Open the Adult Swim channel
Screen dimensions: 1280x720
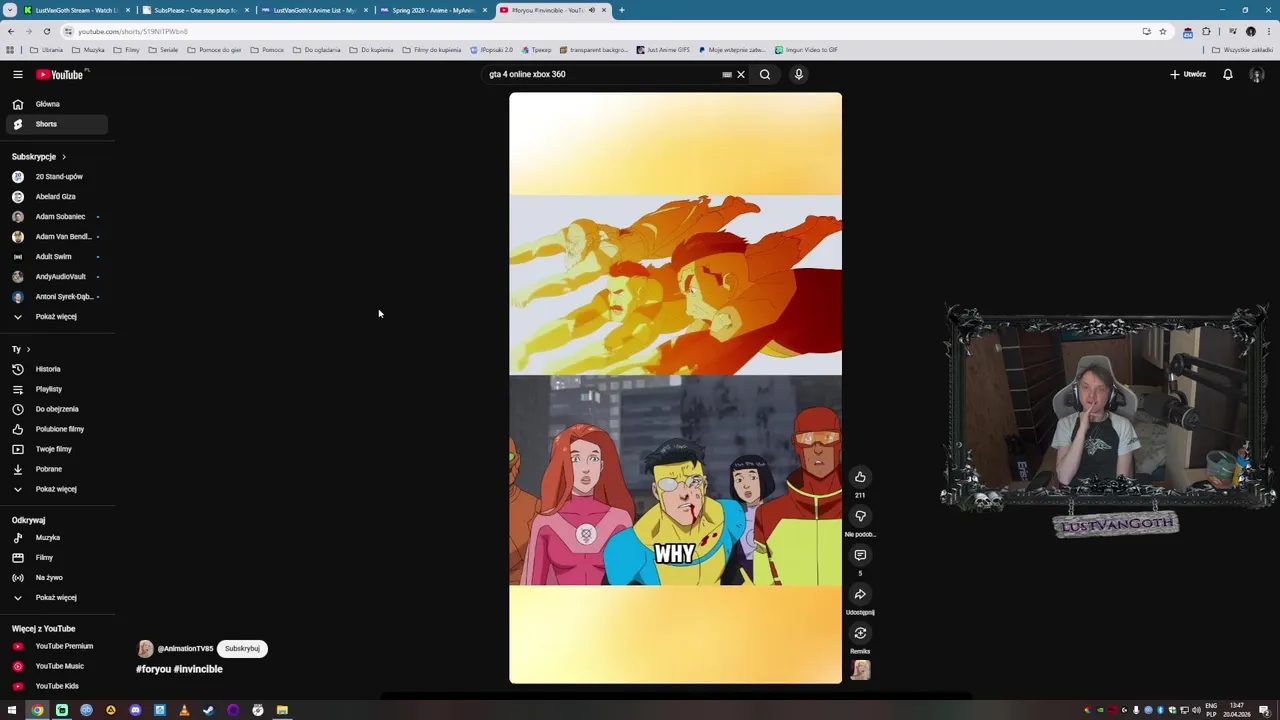pyautogui.click(x=57, y=257)
